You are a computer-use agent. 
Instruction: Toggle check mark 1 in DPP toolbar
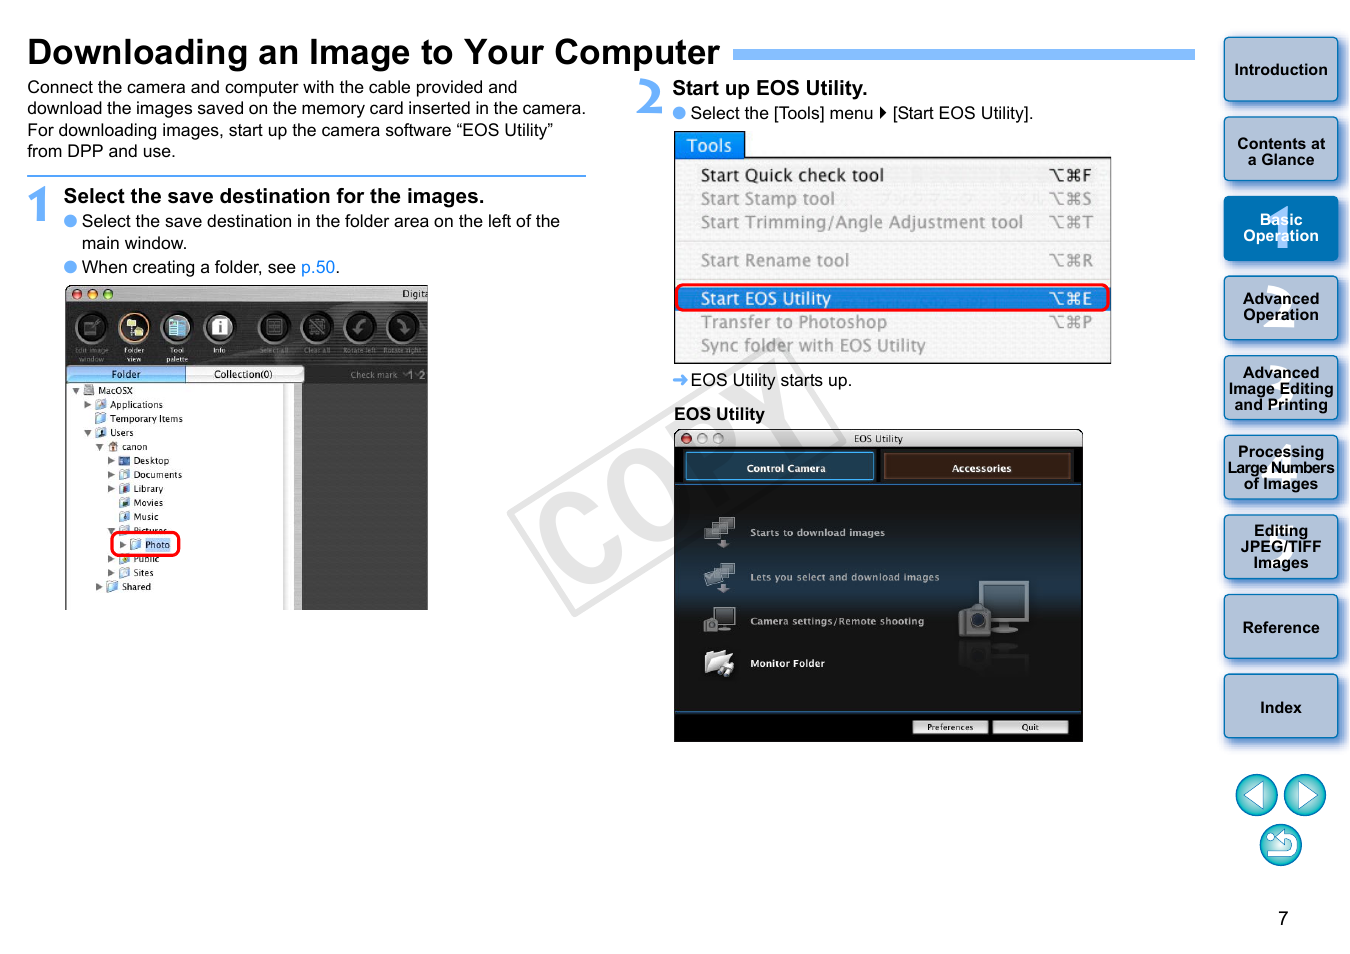click(x=408, y=375)
